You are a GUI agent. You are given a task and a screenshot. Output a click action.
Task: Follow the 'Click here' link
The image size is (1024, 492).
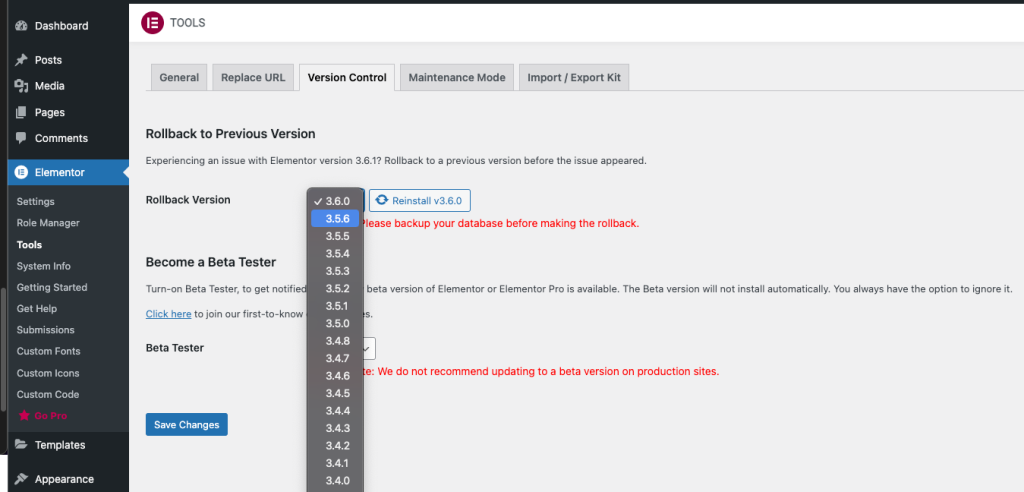(x=168, y=314)
